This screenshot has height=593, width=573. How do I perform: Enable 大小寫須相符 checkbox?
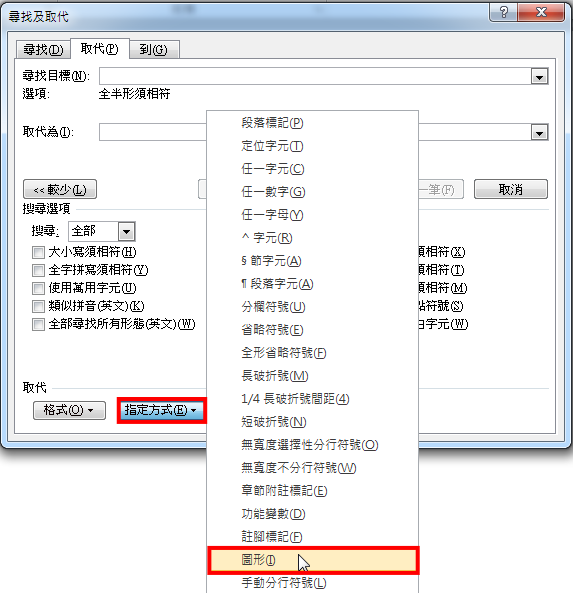[38, 252]
